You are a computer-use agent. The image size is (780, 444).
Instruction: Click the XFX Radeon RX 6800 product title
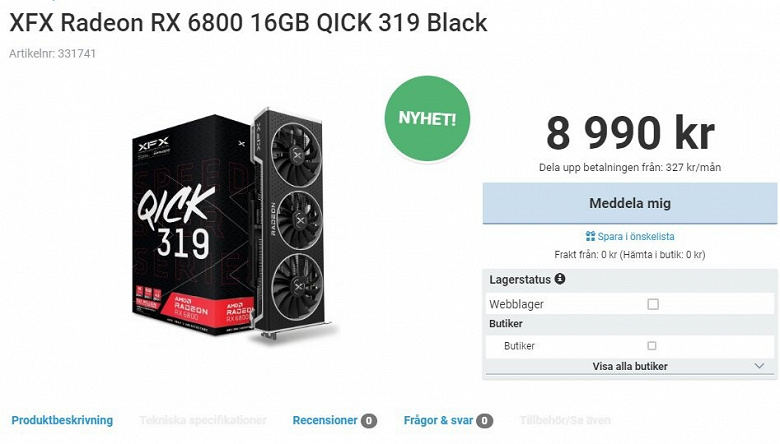(x=248, y=22)
